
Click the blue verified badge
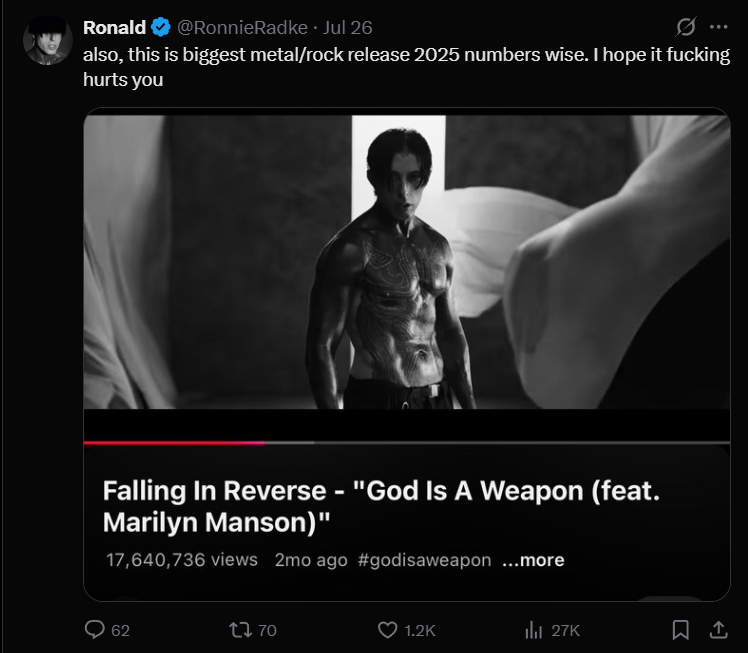pyautogui.click(x=161, y=27)
